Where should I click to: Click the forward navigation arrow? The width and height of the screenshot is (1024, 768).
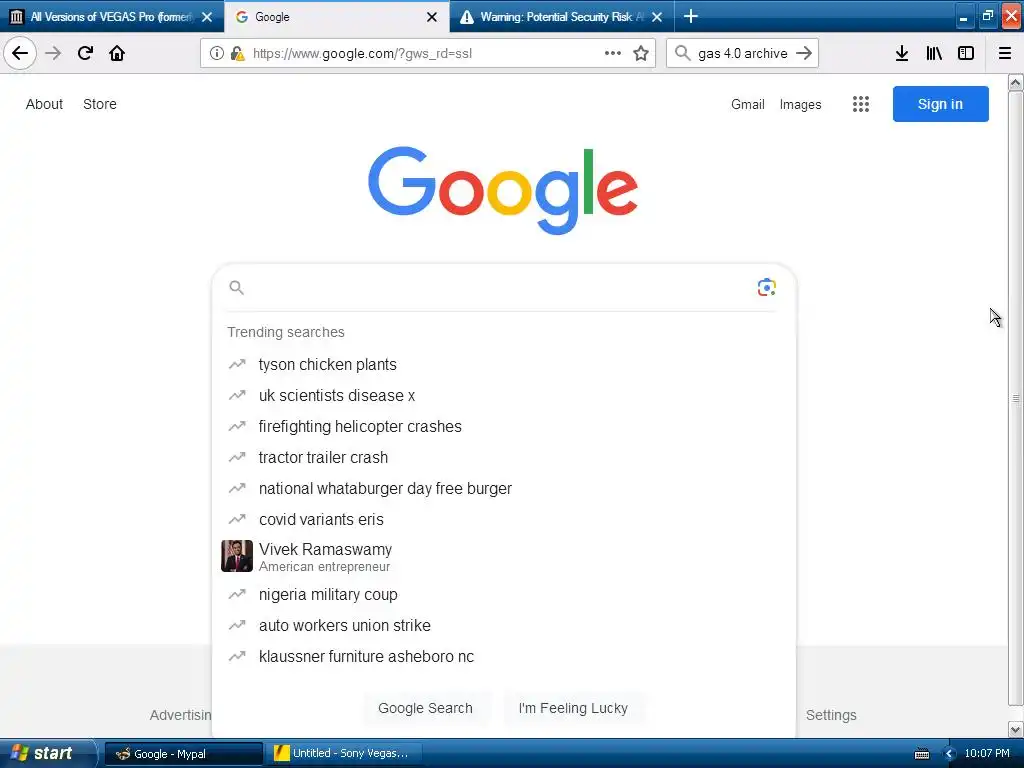(x=53, y=53)
